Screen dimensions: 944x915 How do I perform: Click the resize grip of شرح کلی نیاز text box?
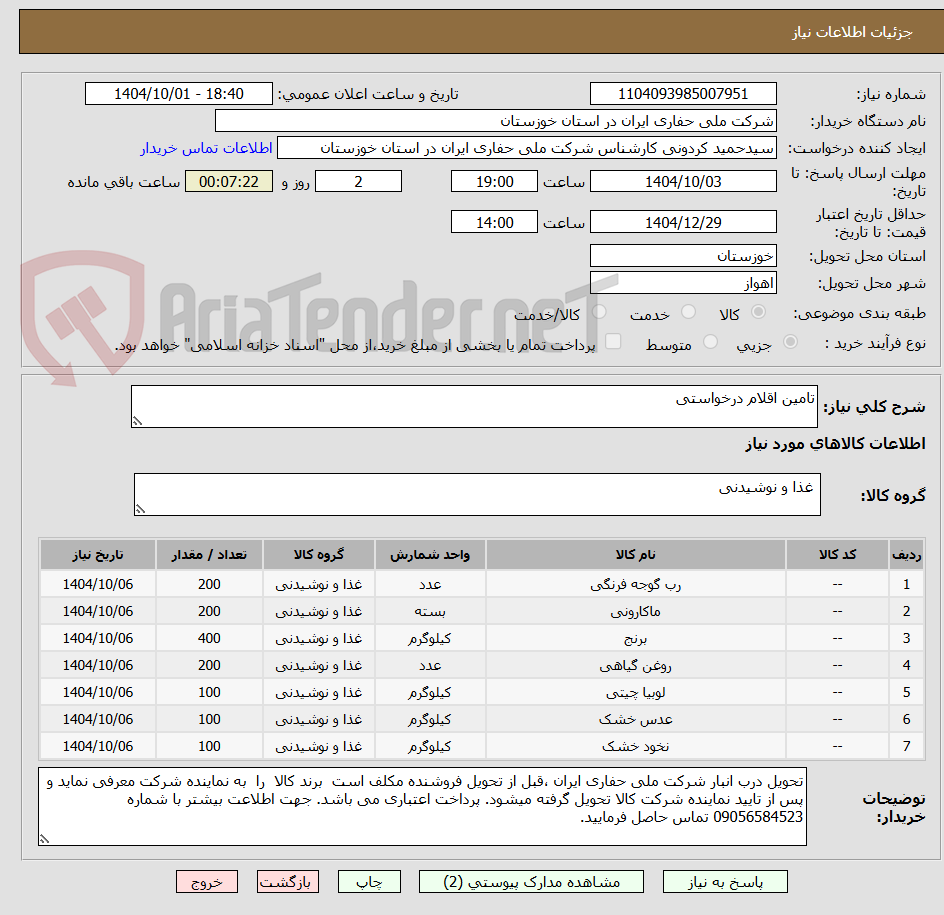point(138,418)
